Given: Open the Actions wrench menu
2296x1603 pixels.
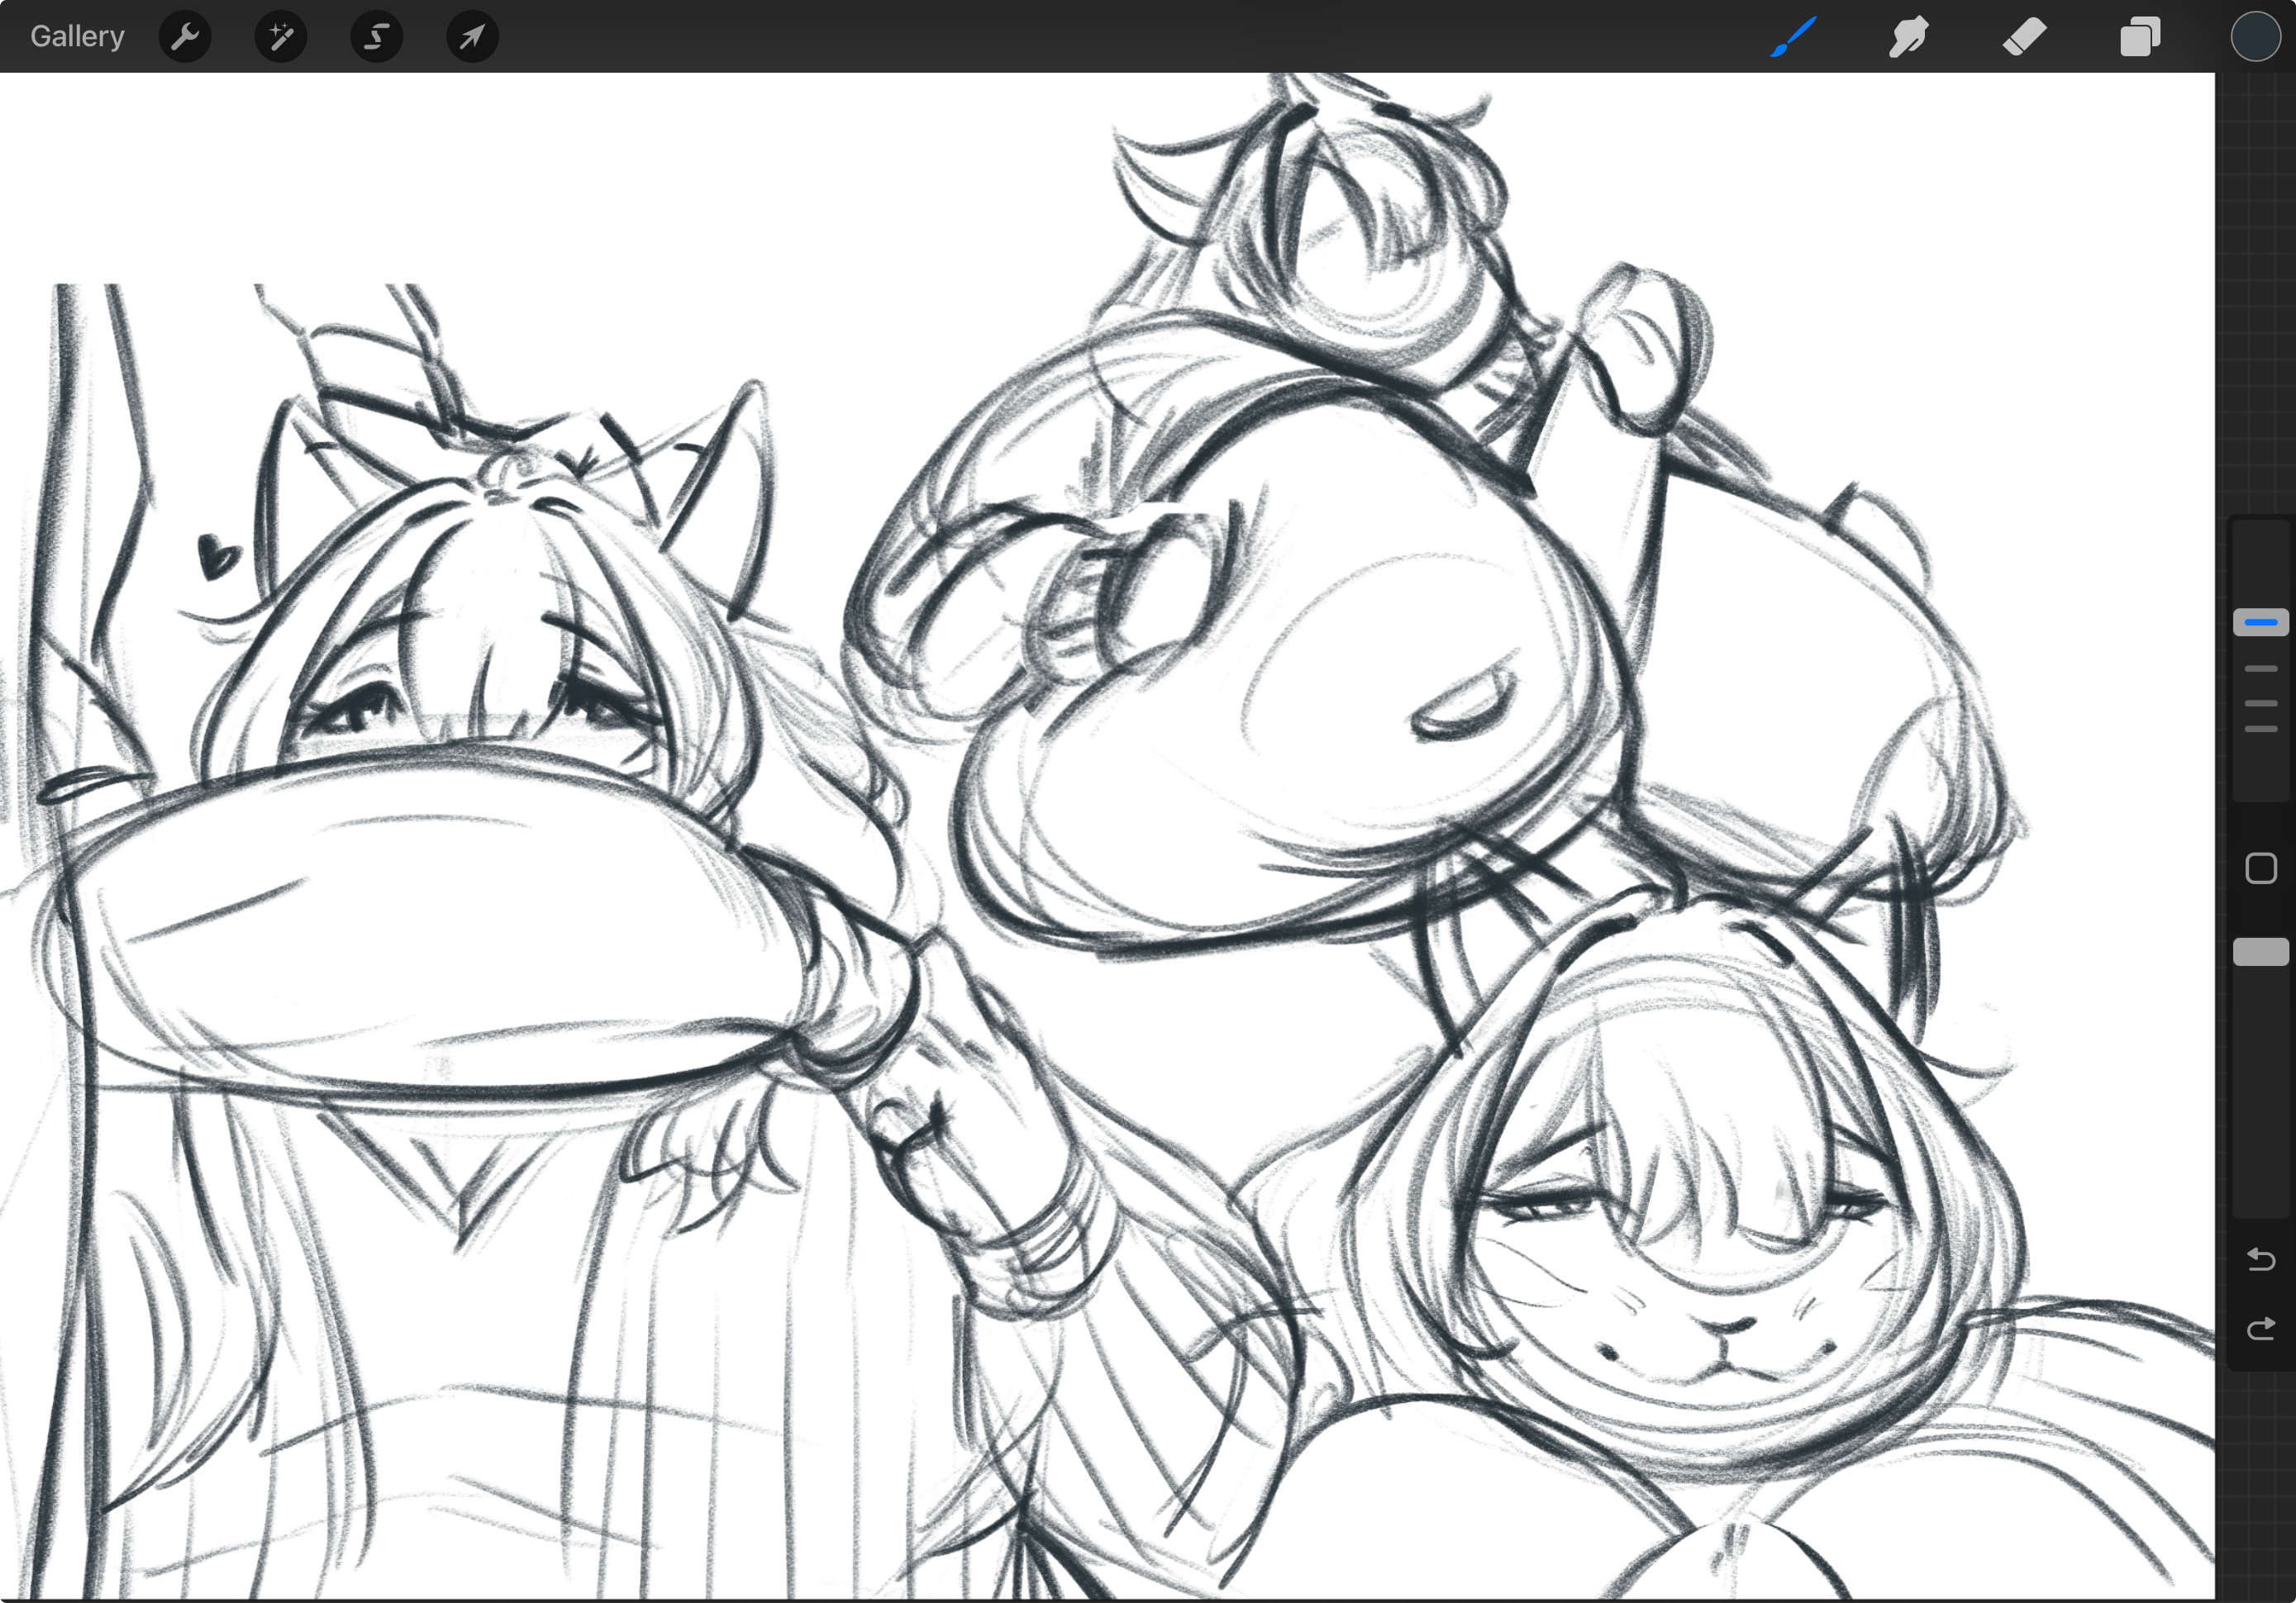Looking at the screenshot, I should (x=185, y=37).
